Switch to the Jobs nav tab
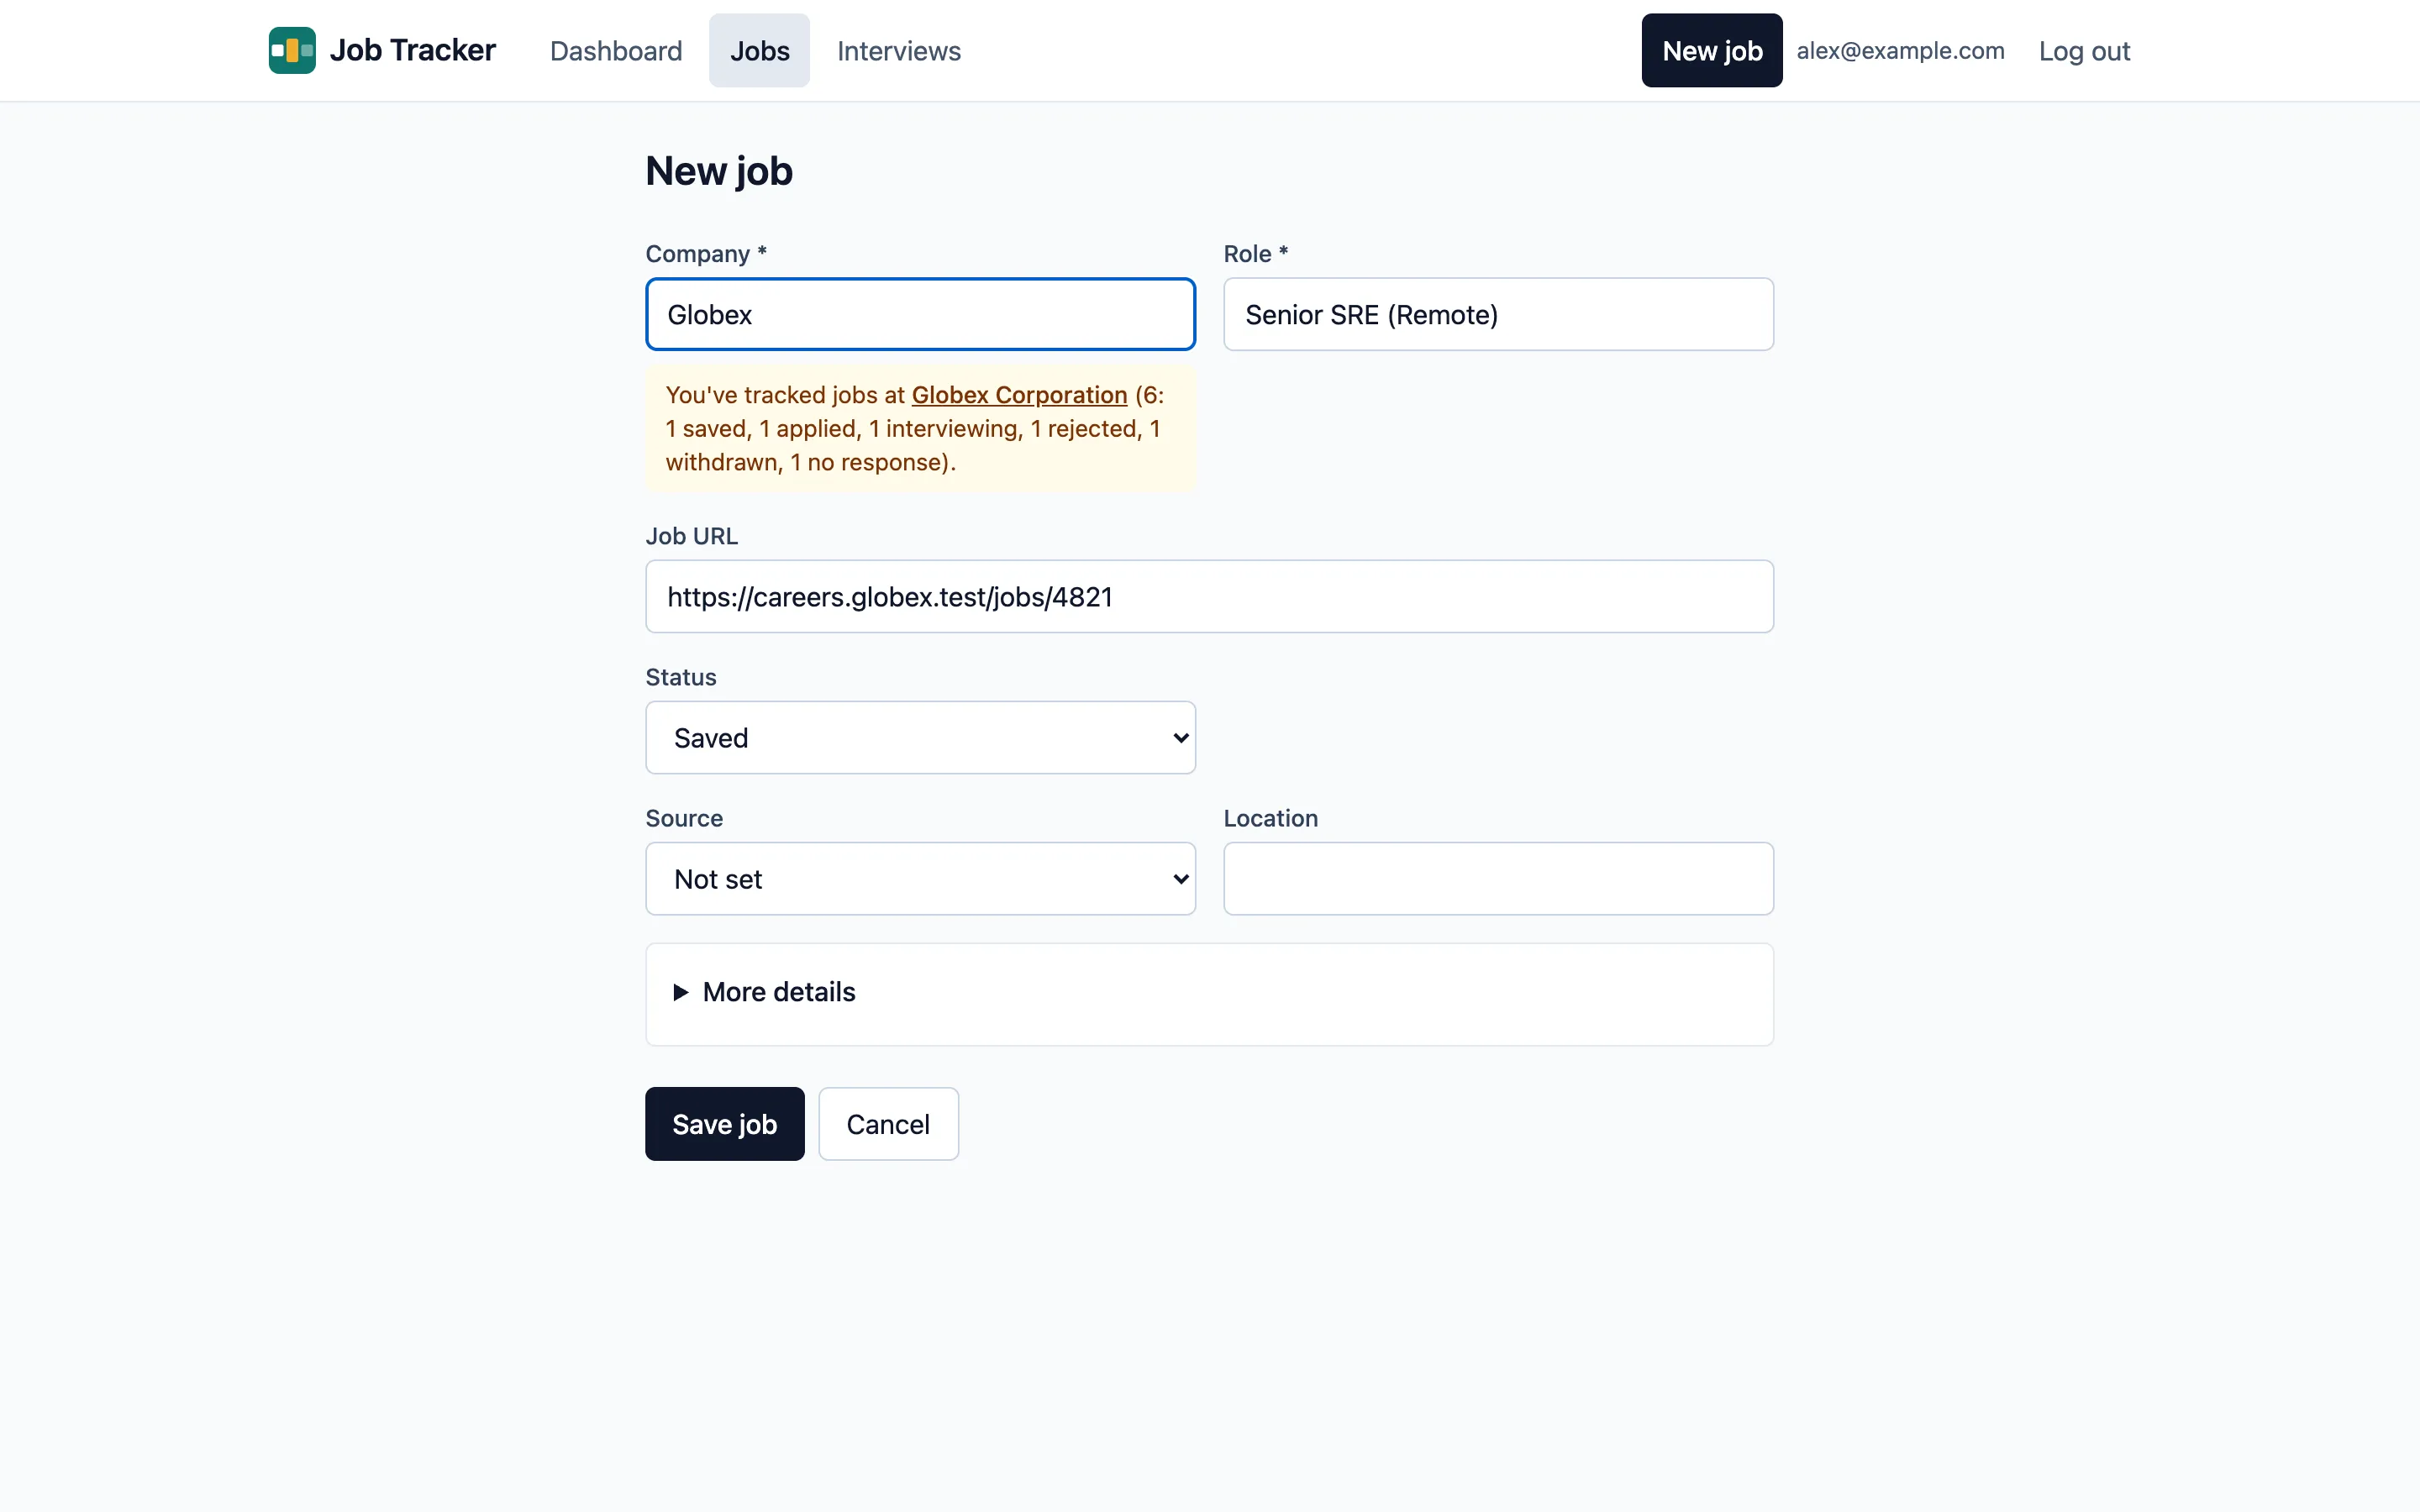 [759, 51]
